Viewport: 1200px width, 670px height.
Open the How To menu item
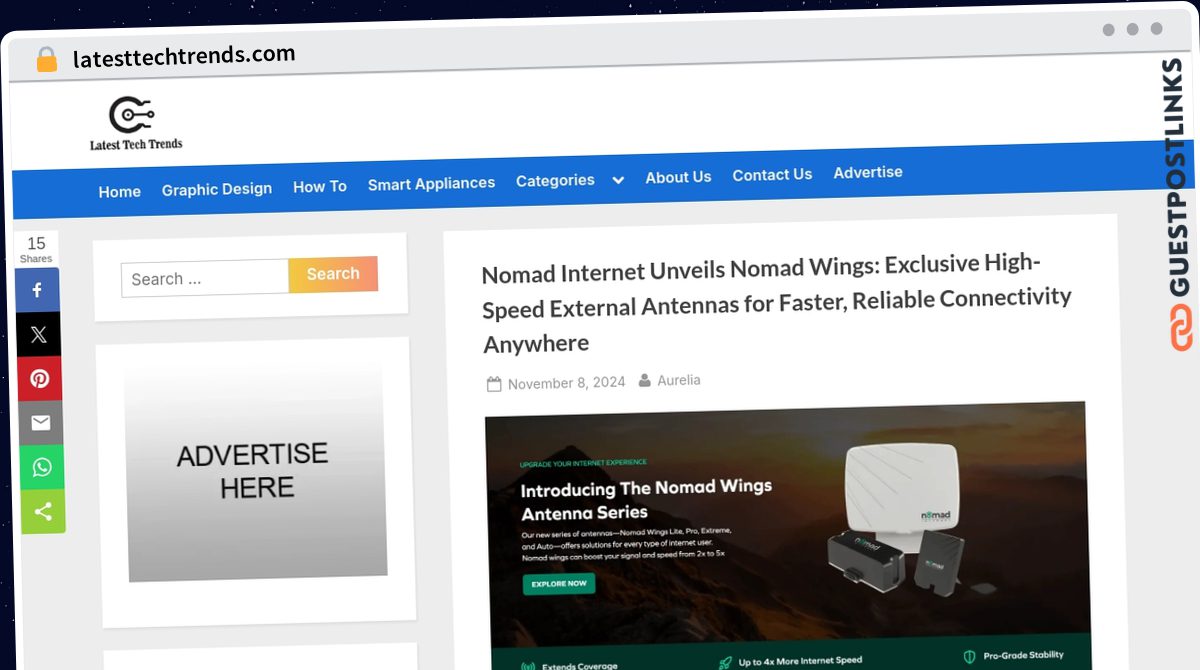[x=320, y=186]
